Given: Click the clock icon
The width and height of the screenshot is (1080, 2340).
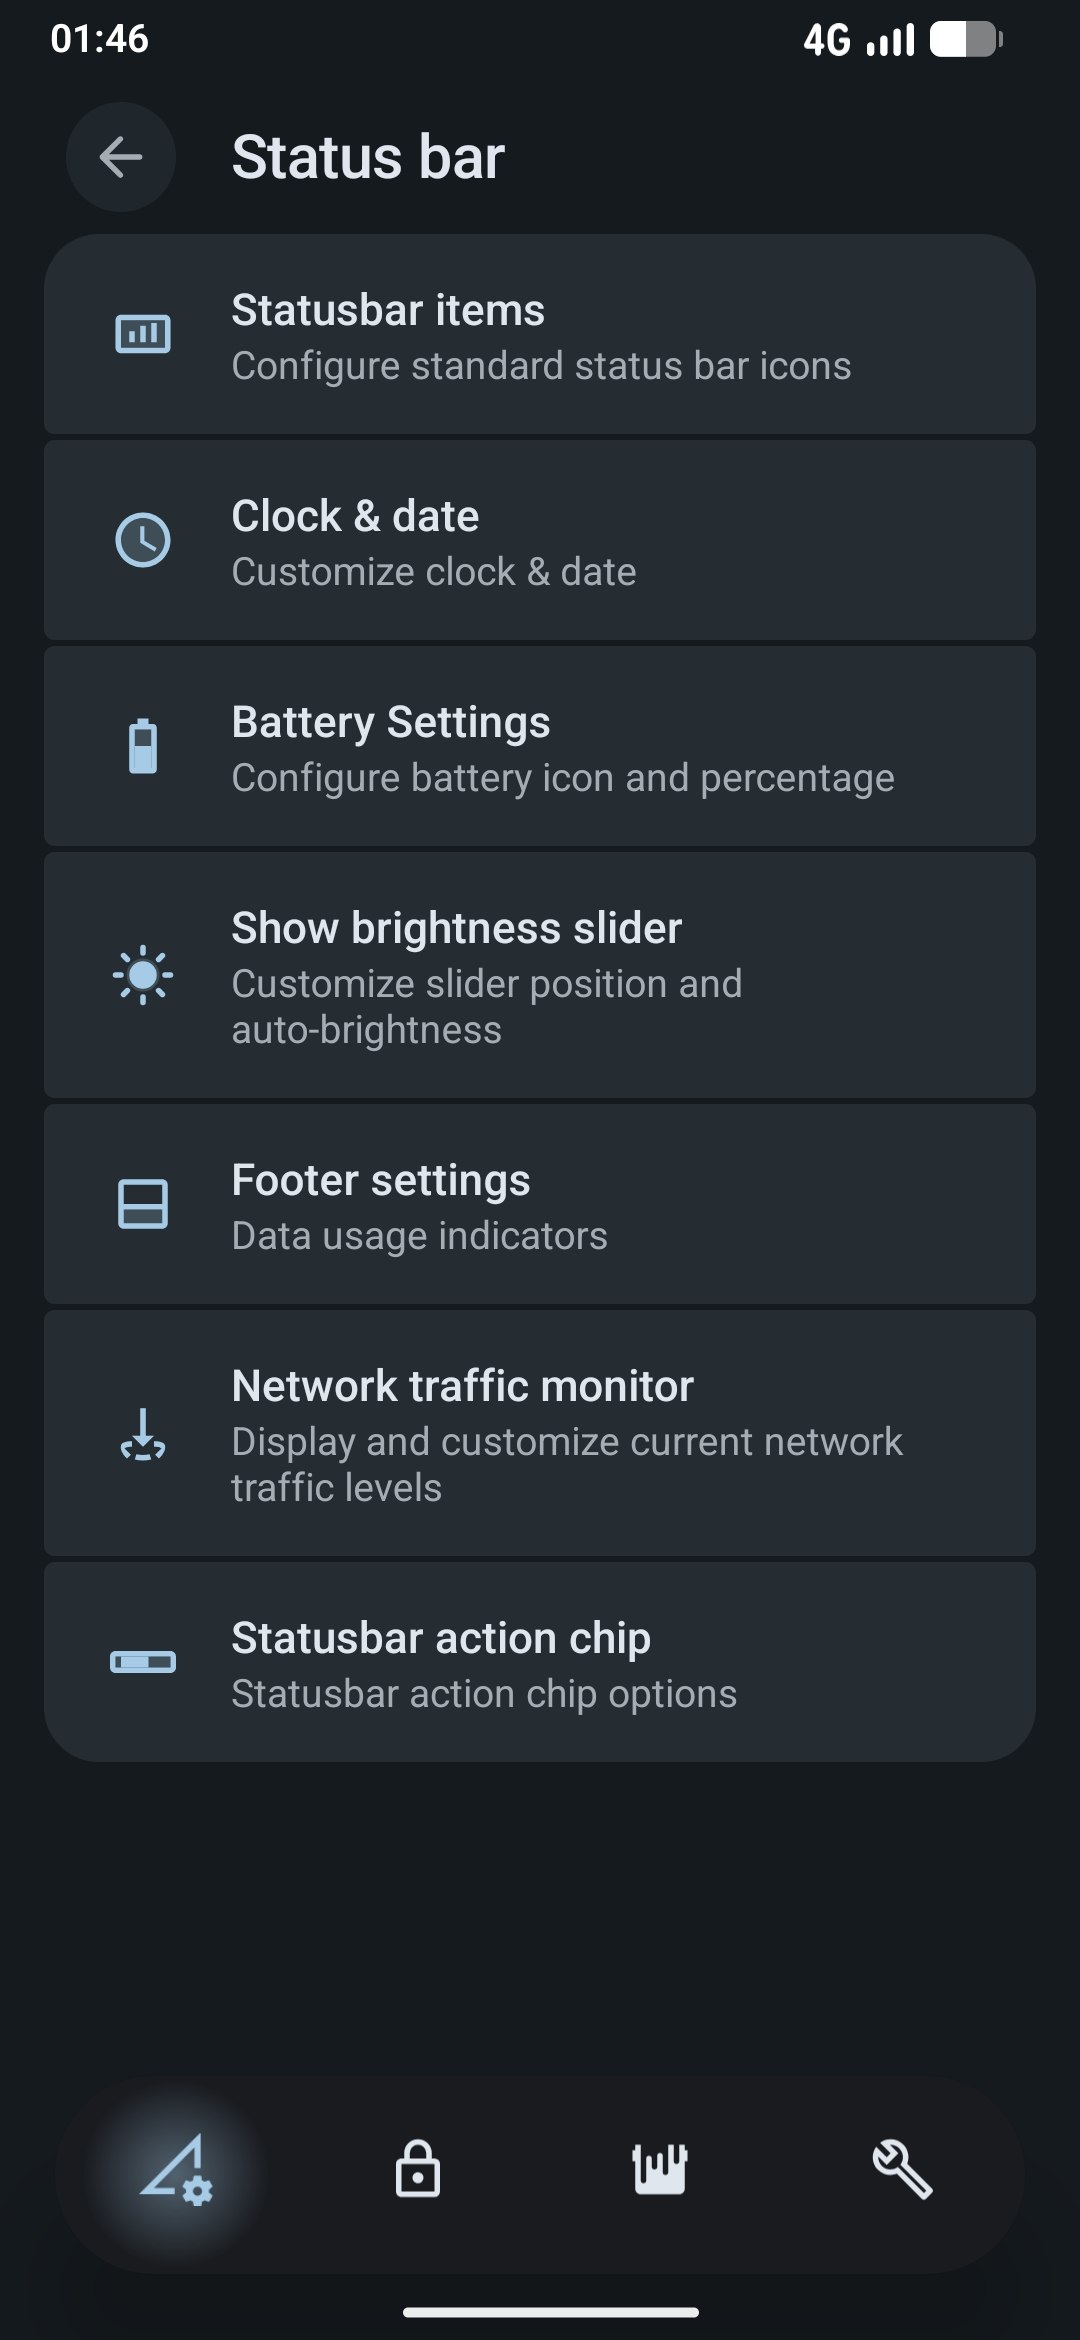Looking at the screenshot, I should click(143, 540).
